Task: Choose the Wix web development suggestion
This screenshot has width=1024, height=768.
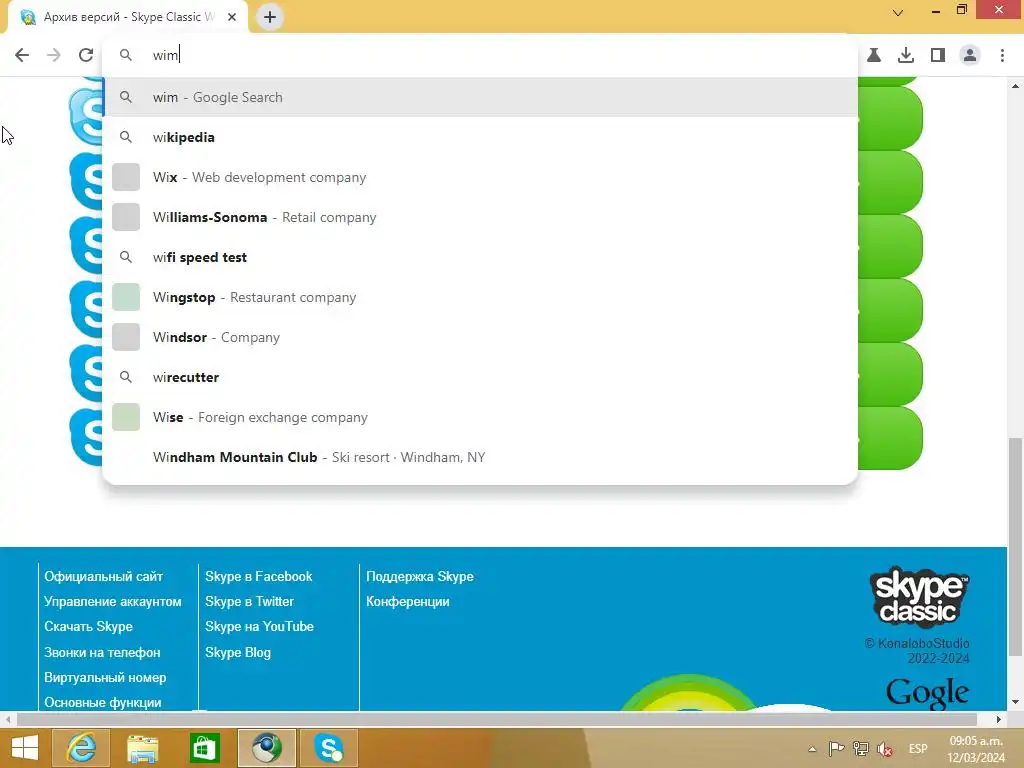Action: 479,177
